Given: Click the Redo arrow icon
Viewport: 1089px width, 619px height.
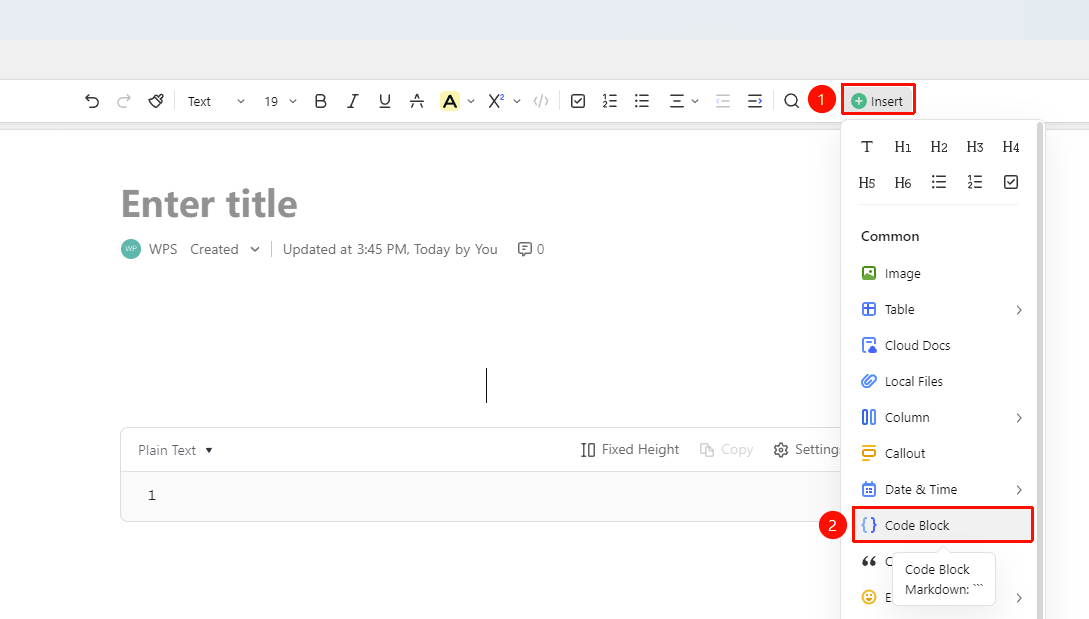Looking at the screenshot, I should coord(124,101).
